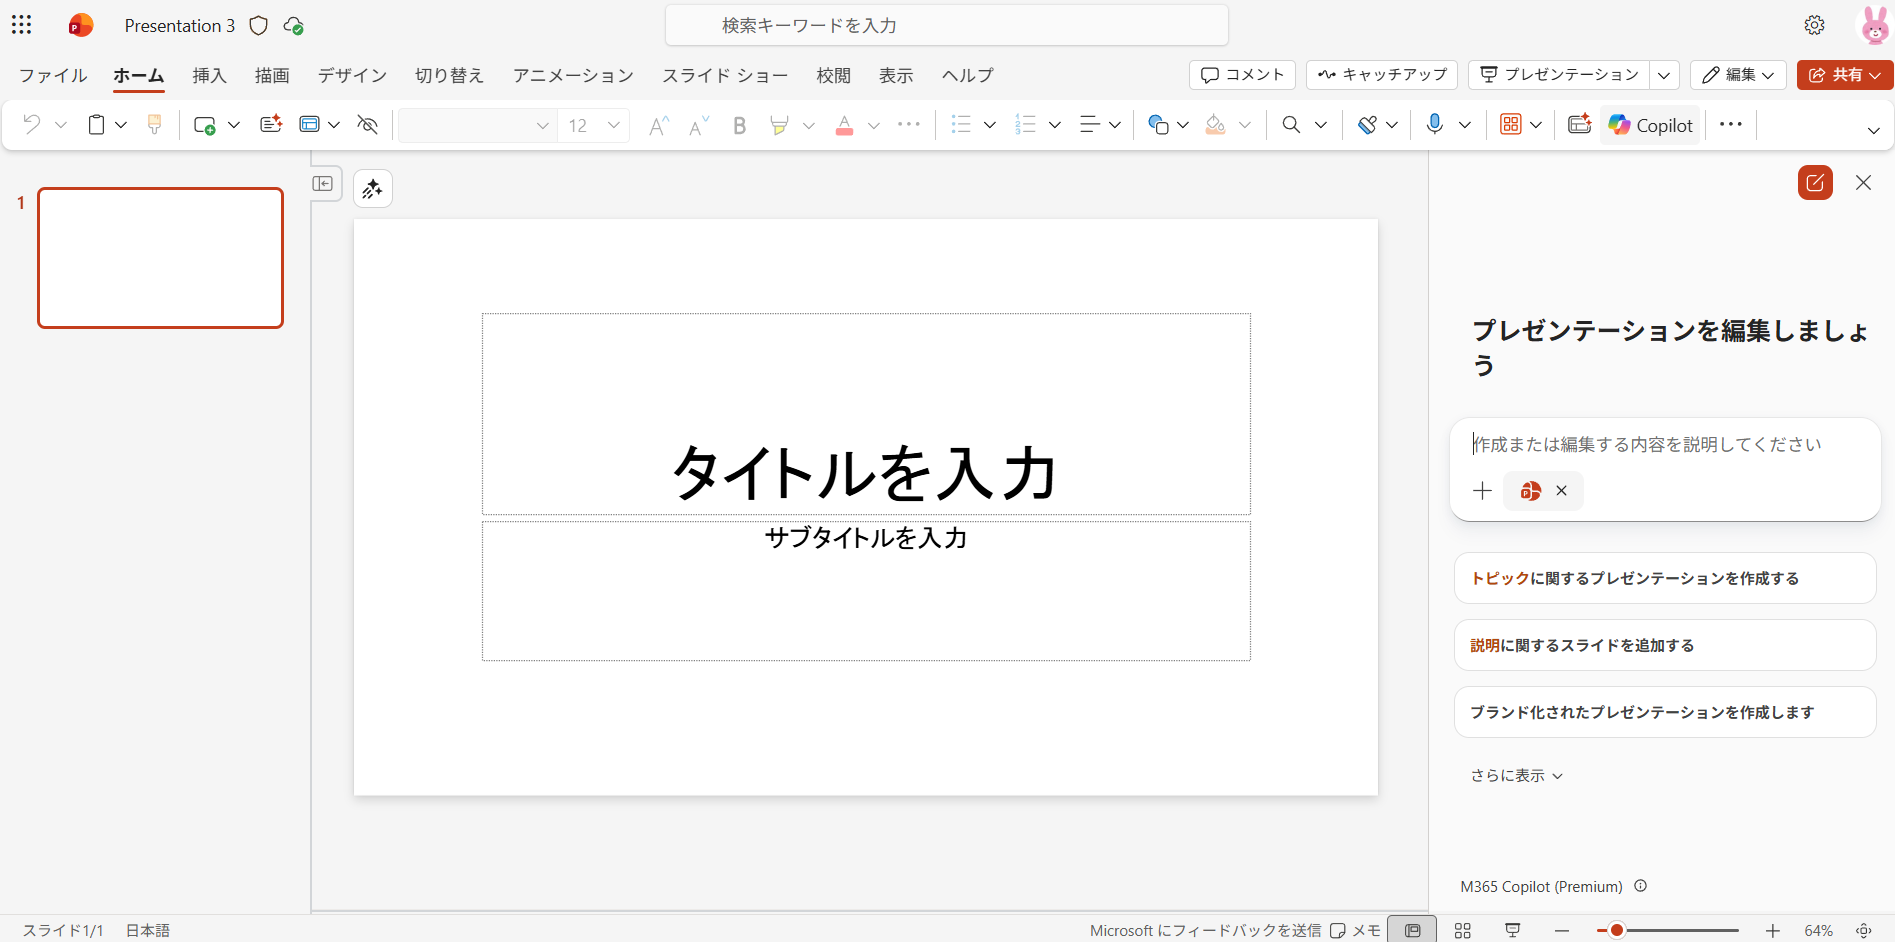Click the 共有 share button
Screen dimensions: 1895x942
coord(1844,75)
